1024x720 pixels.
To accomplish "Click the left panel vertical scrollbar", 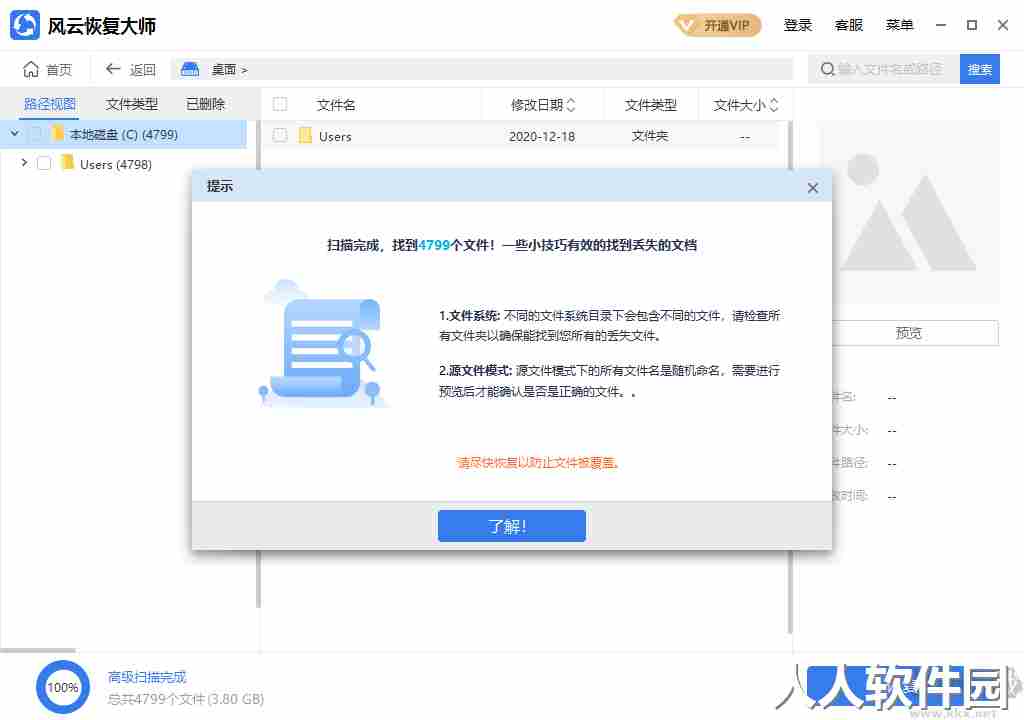I will click(x=258, y=366).
